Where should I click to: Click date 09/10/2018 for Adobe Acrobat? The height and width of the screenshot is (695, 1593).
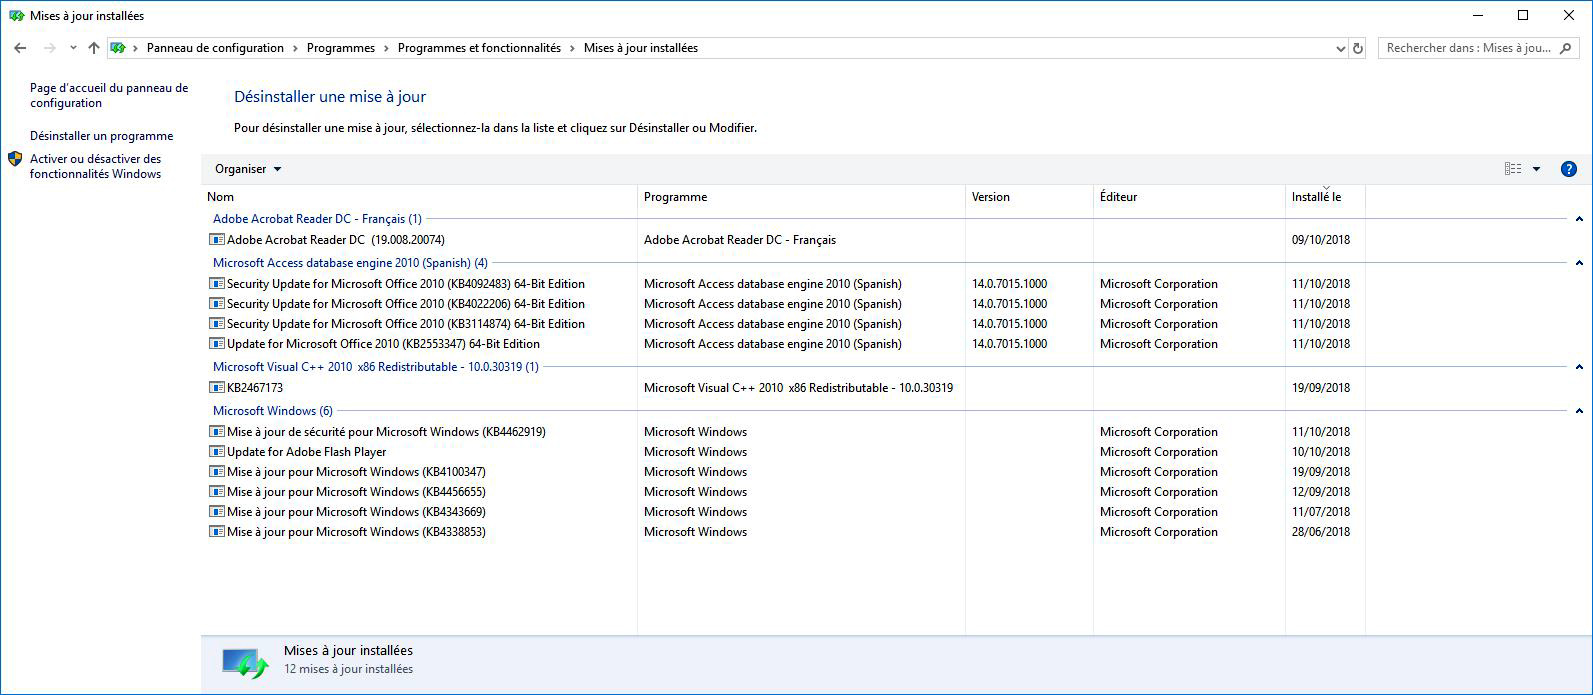point(1321,240)
